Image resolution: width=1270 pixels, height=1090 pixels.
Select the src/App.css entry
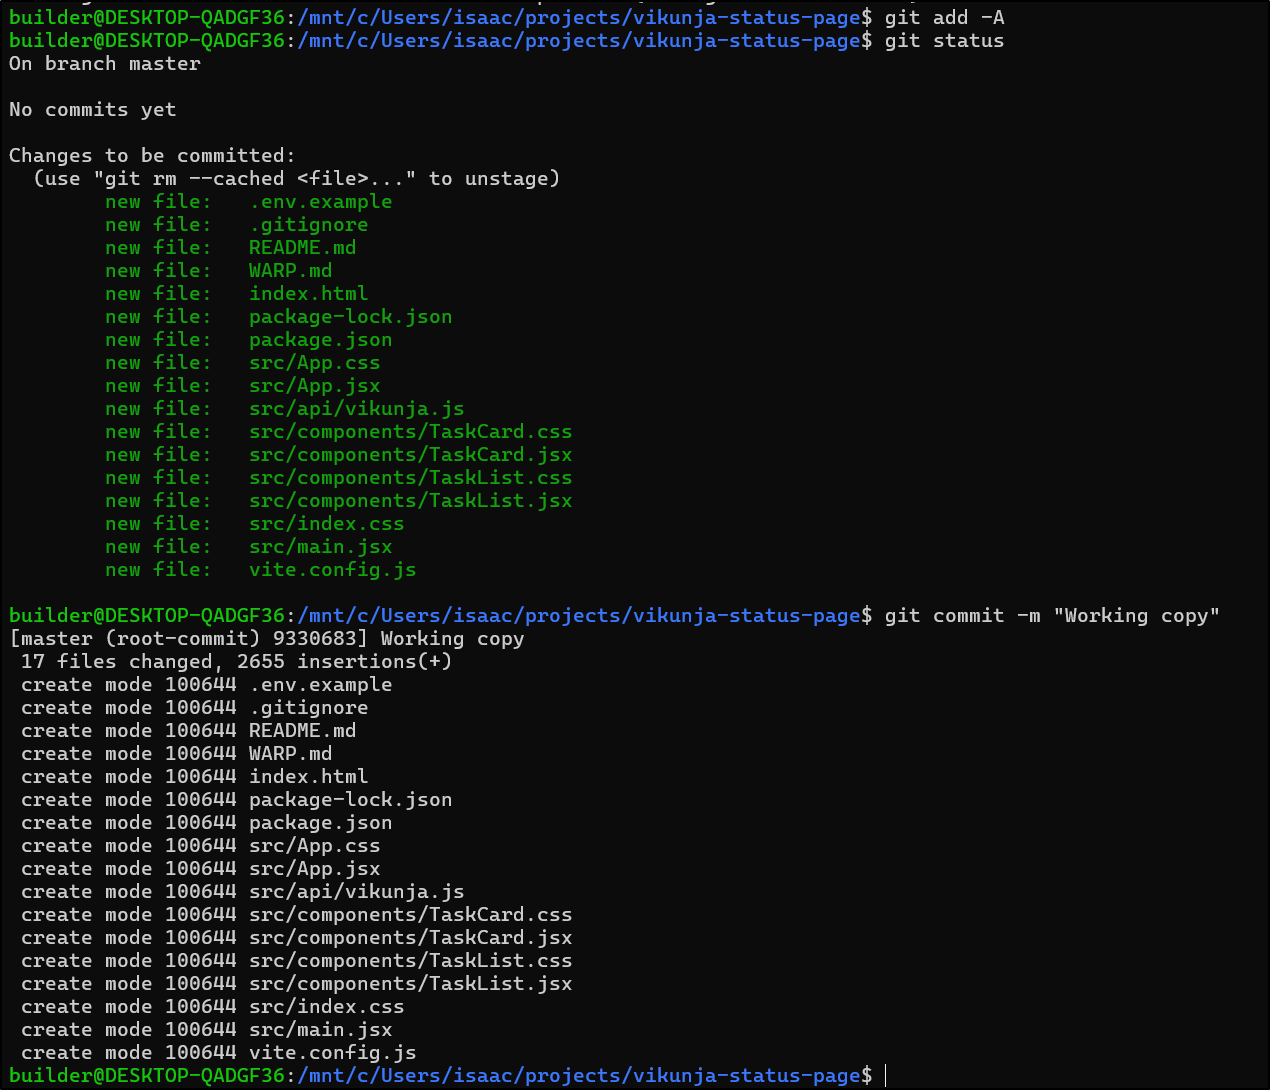click(314, 362)
